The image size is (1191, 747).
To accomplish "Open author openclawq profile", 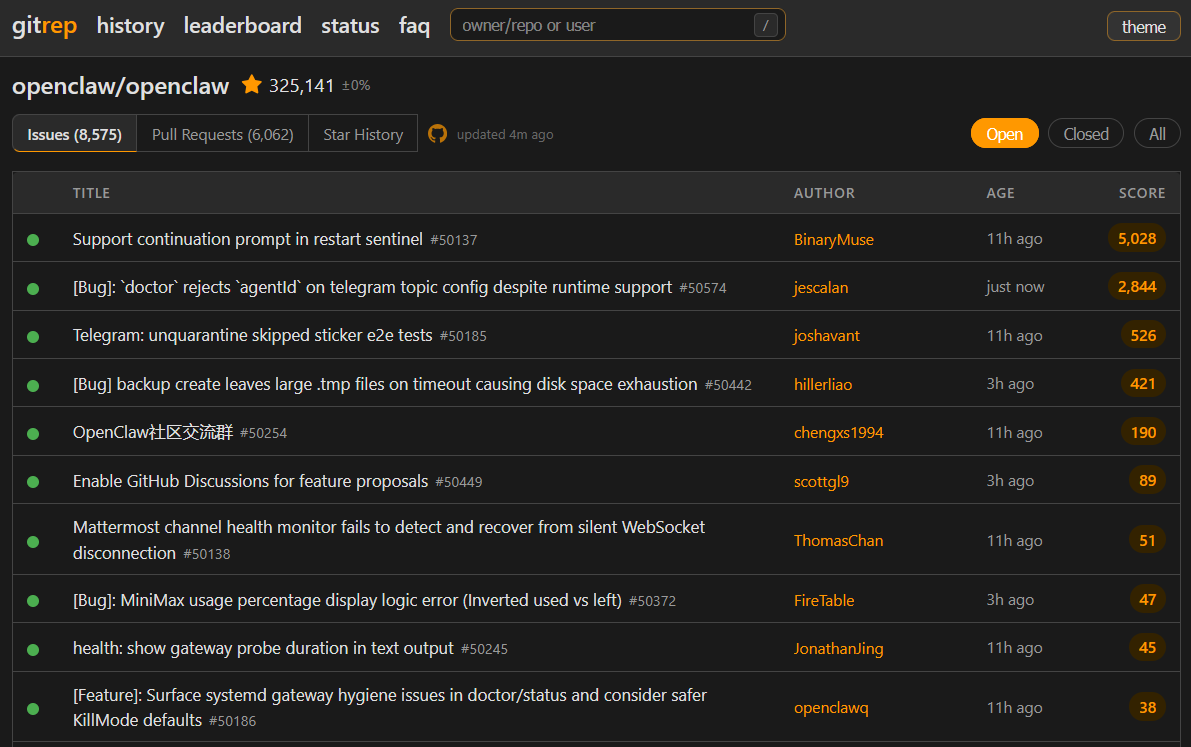I will 831,707.
